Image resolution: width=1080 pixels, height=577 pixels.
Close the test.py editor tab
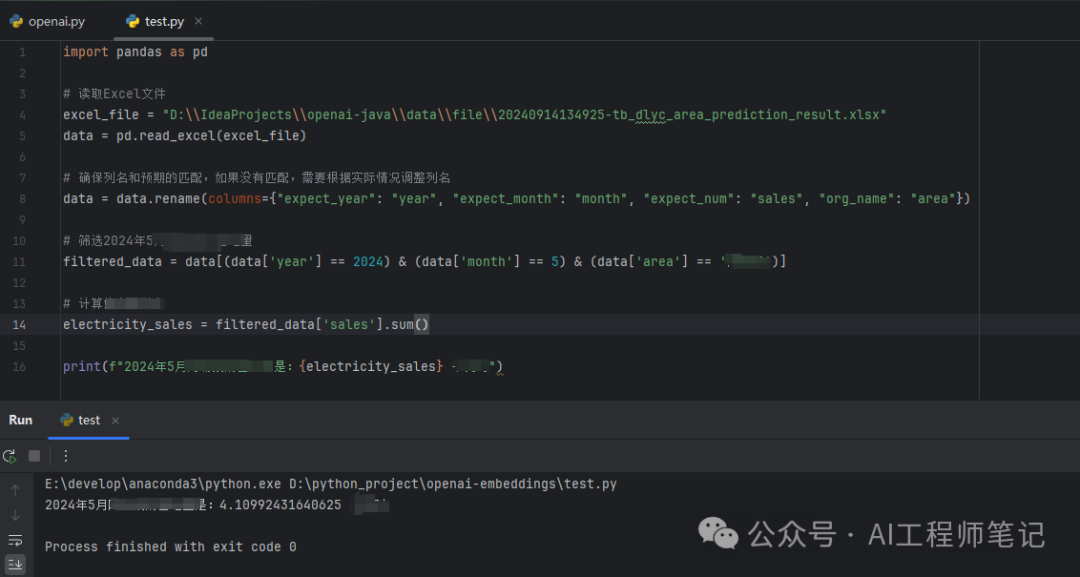pyautogui.click(x=198, y=21)
